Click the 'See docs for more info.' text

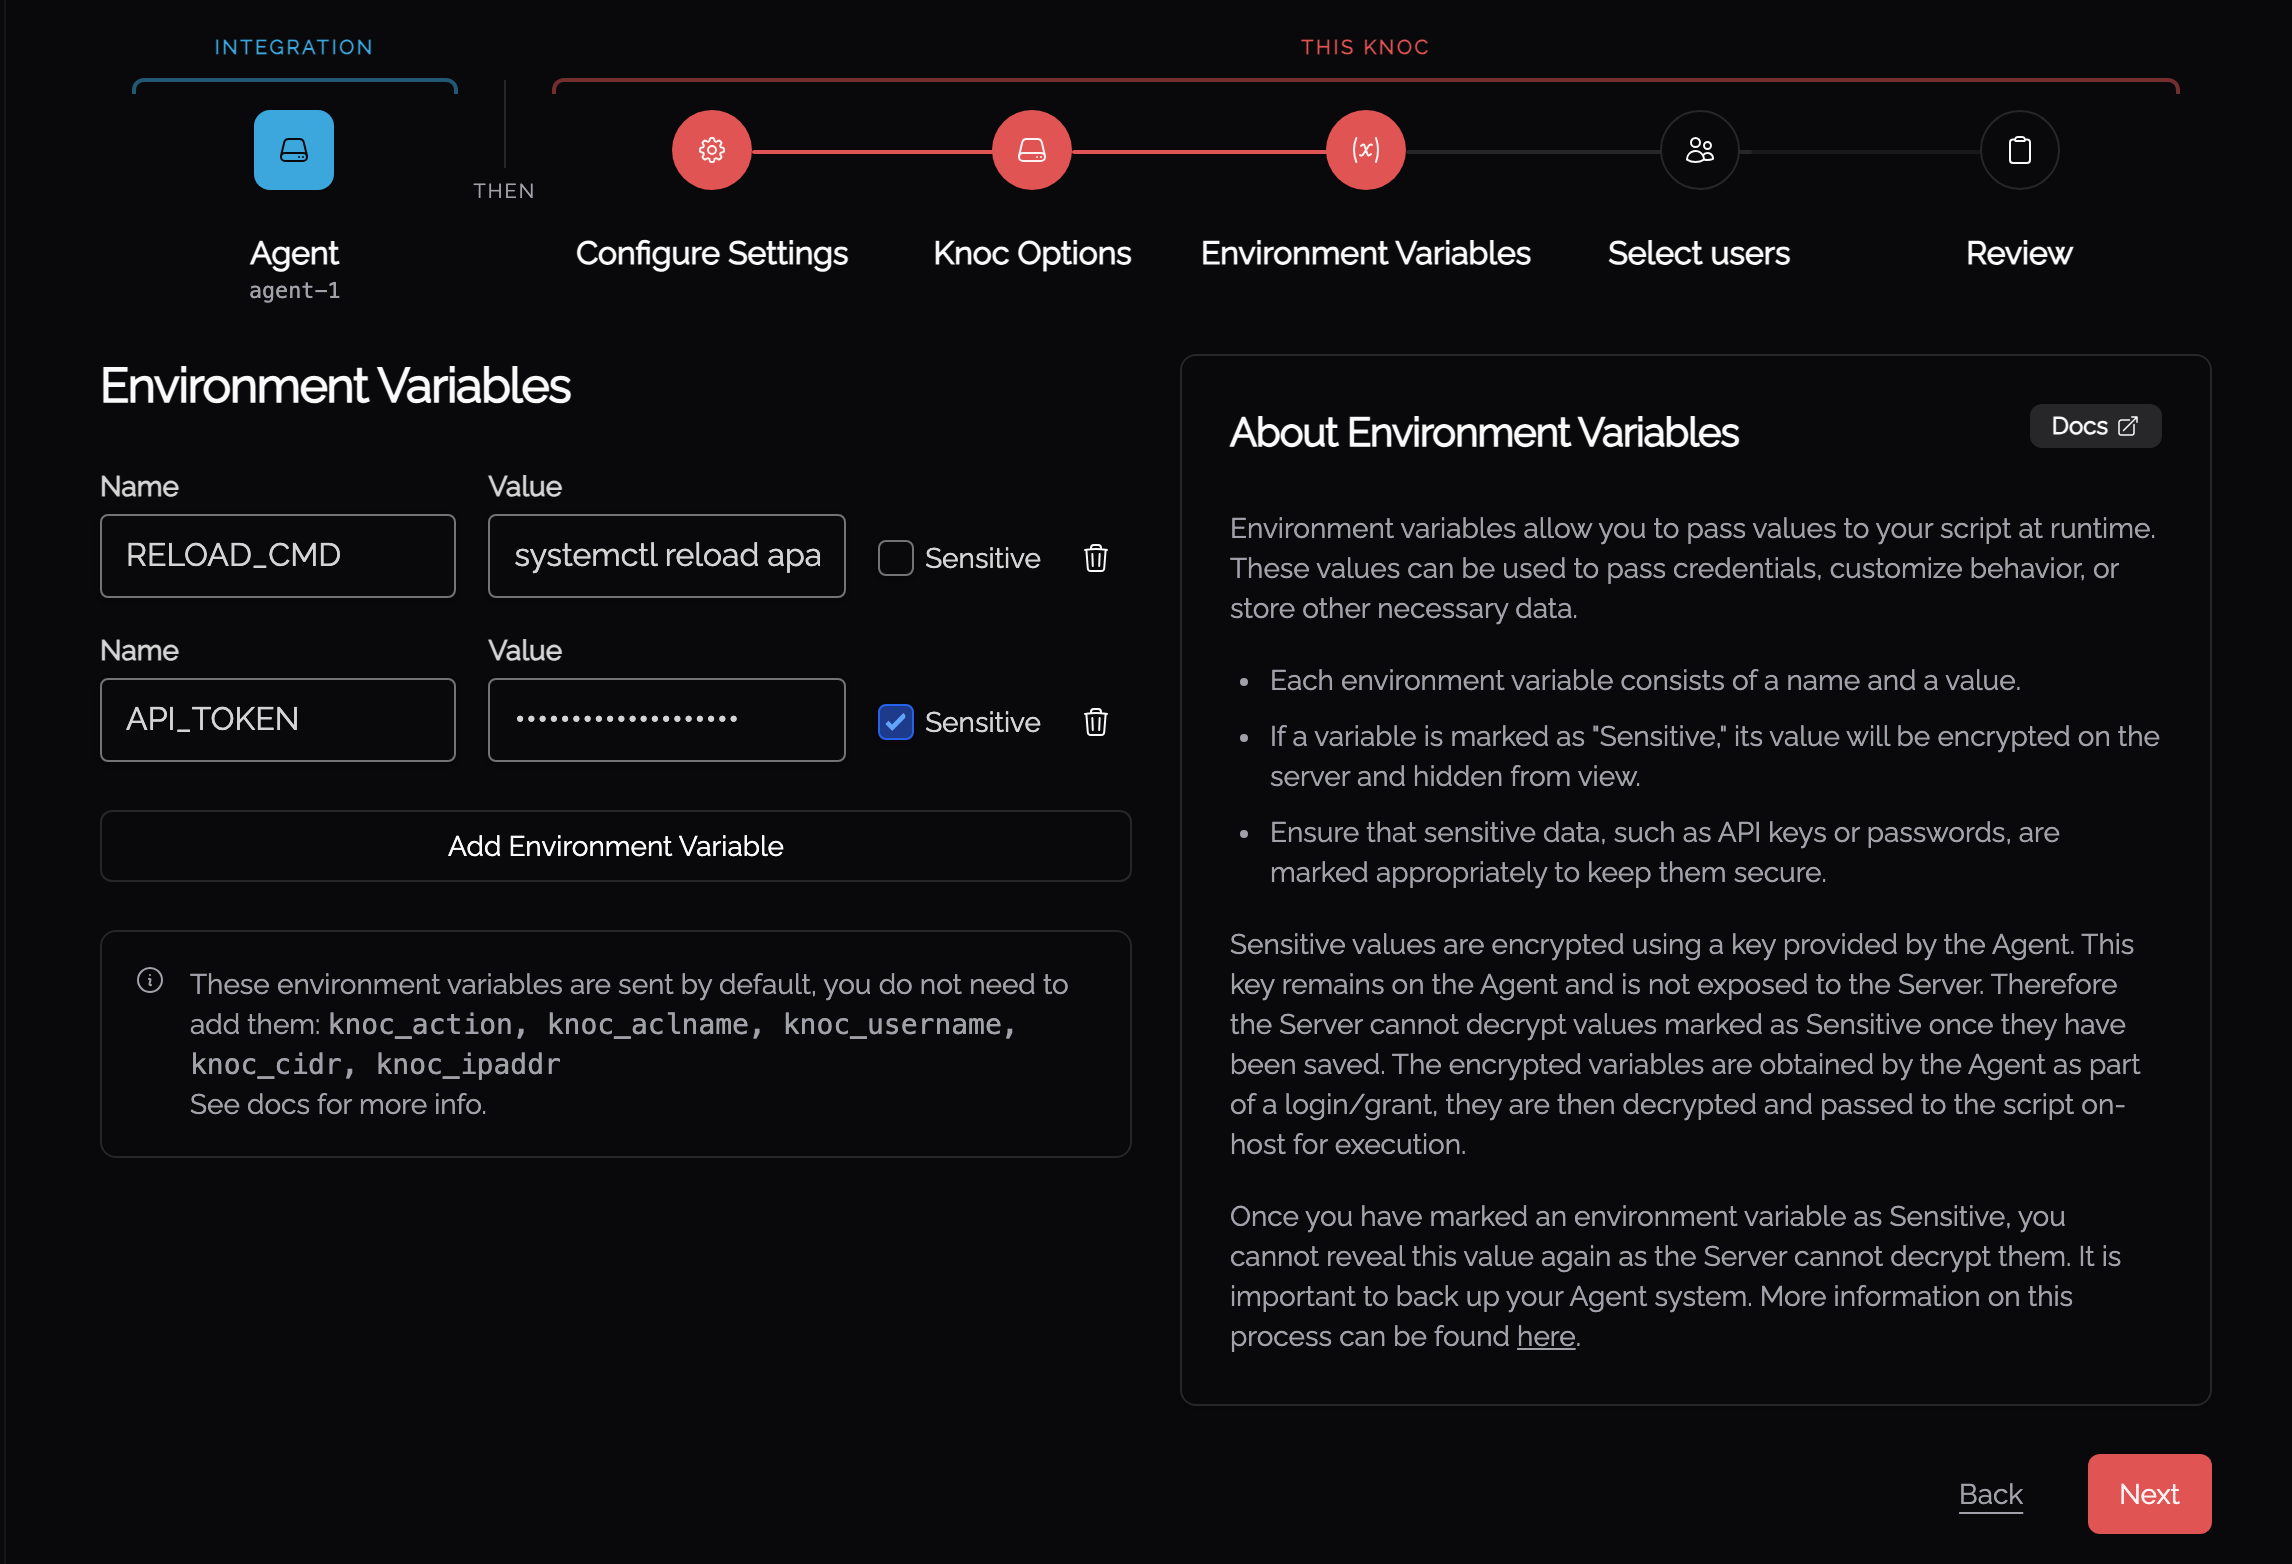[x=338, y=1104]
